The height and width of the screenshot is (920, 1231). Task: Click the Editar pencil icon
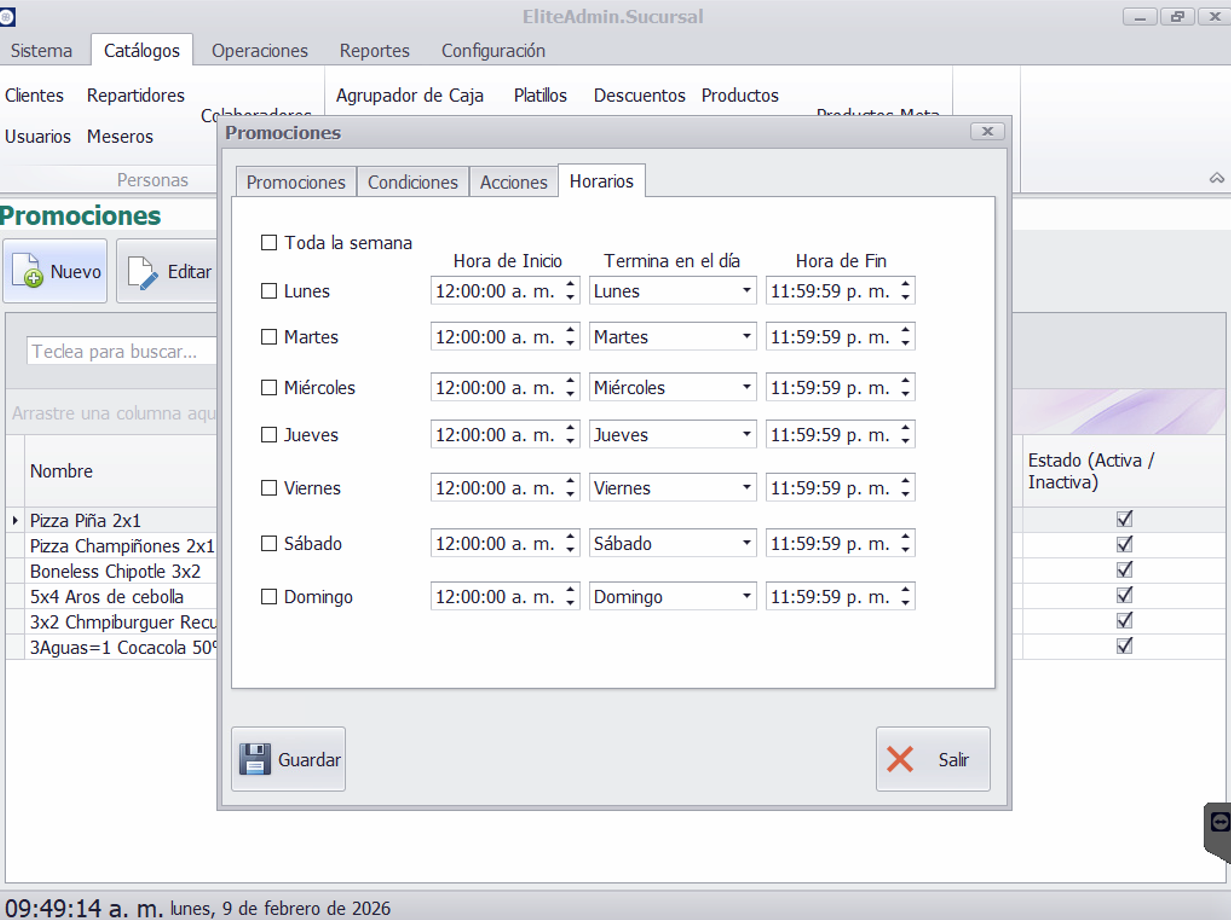[x=143, y=272]
